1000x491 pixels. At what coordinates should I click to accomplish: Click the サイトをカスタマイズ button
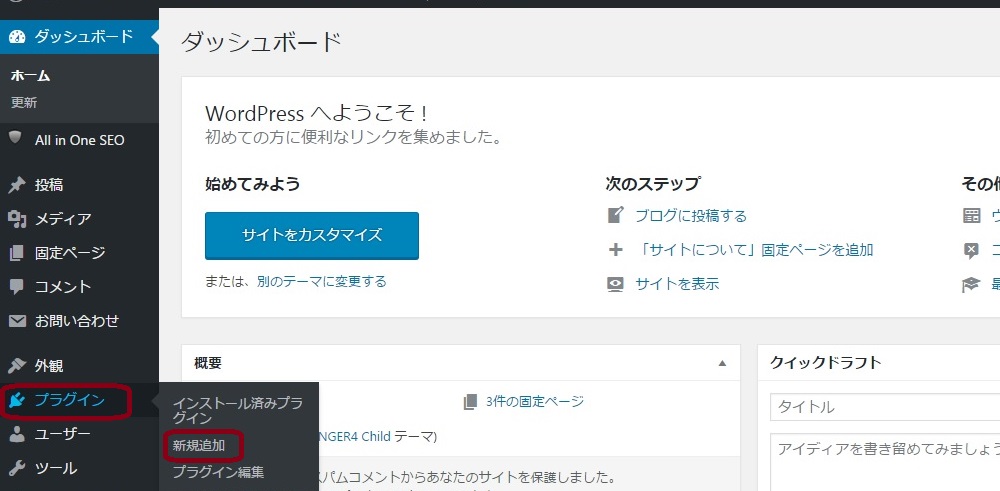point(312,235)
